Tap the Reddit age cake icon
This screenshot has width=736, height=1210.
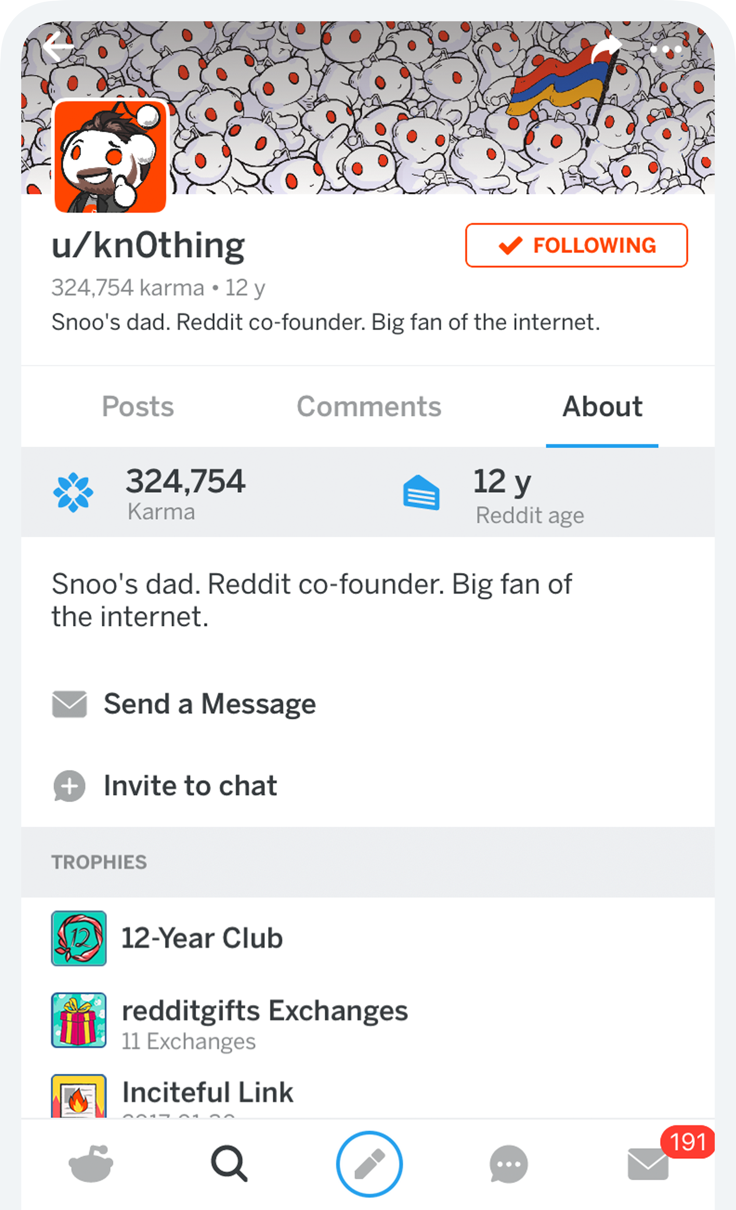point(421,493)
